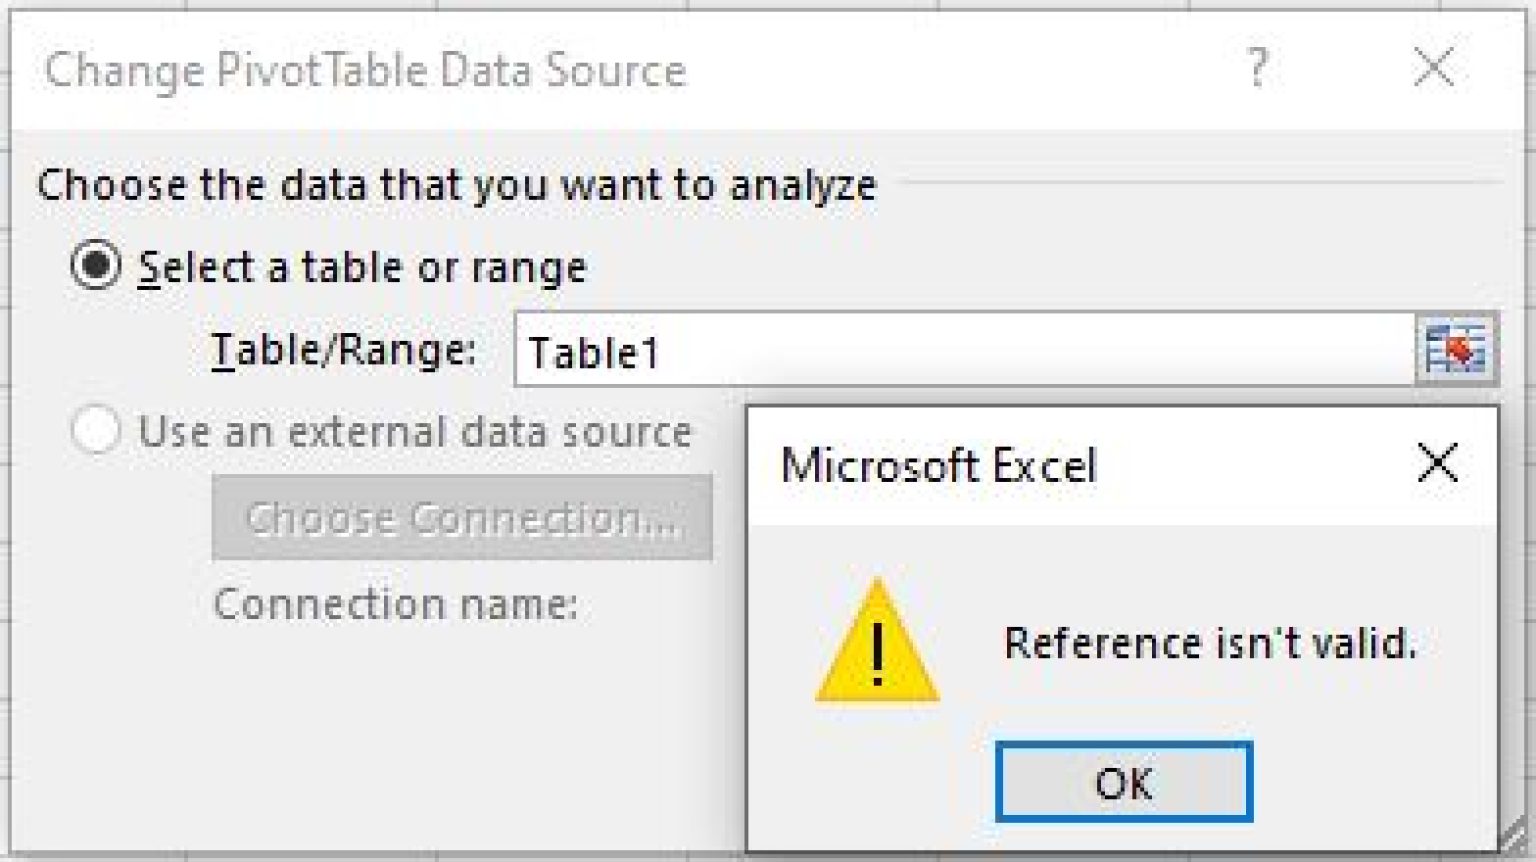
Task: Select the "Select a table or range" radio button
Action: coord(96,266)
